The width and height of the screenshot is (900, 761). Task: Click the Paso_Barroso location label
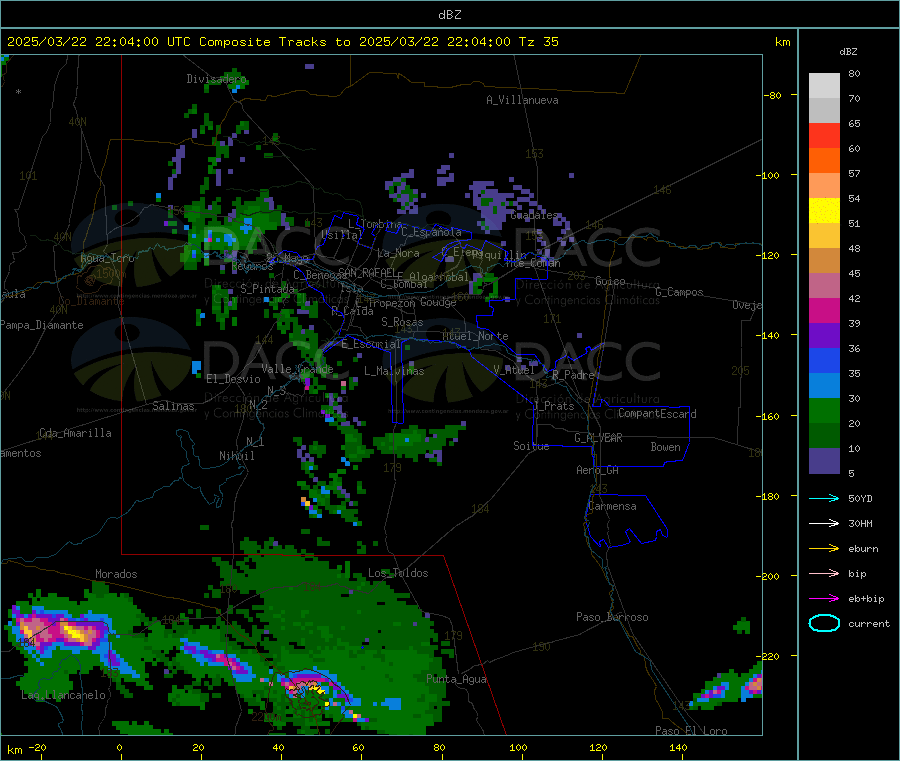click(x=612, y=617)
